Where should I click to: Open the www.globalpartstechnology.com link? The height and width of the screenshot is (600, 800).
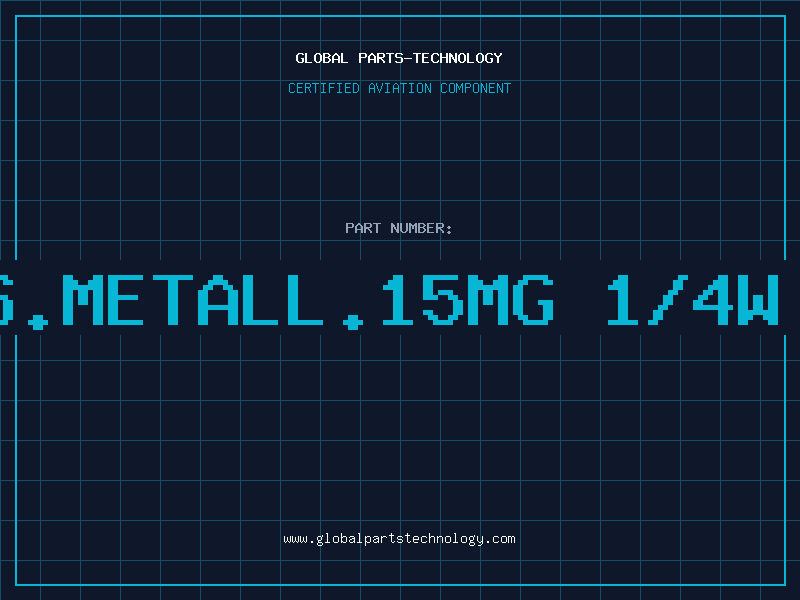(x=399, y=539)
